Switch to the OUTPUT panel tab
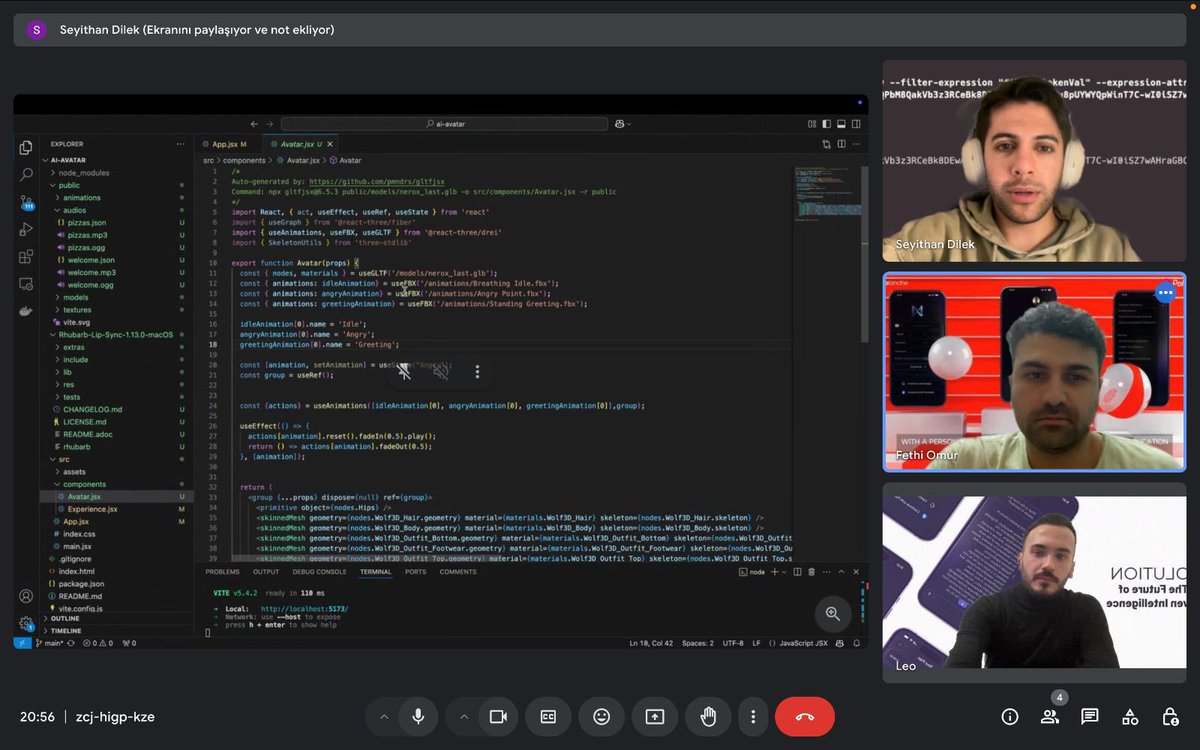This screenshot has height=750, width=1200. tap(266, 572)
